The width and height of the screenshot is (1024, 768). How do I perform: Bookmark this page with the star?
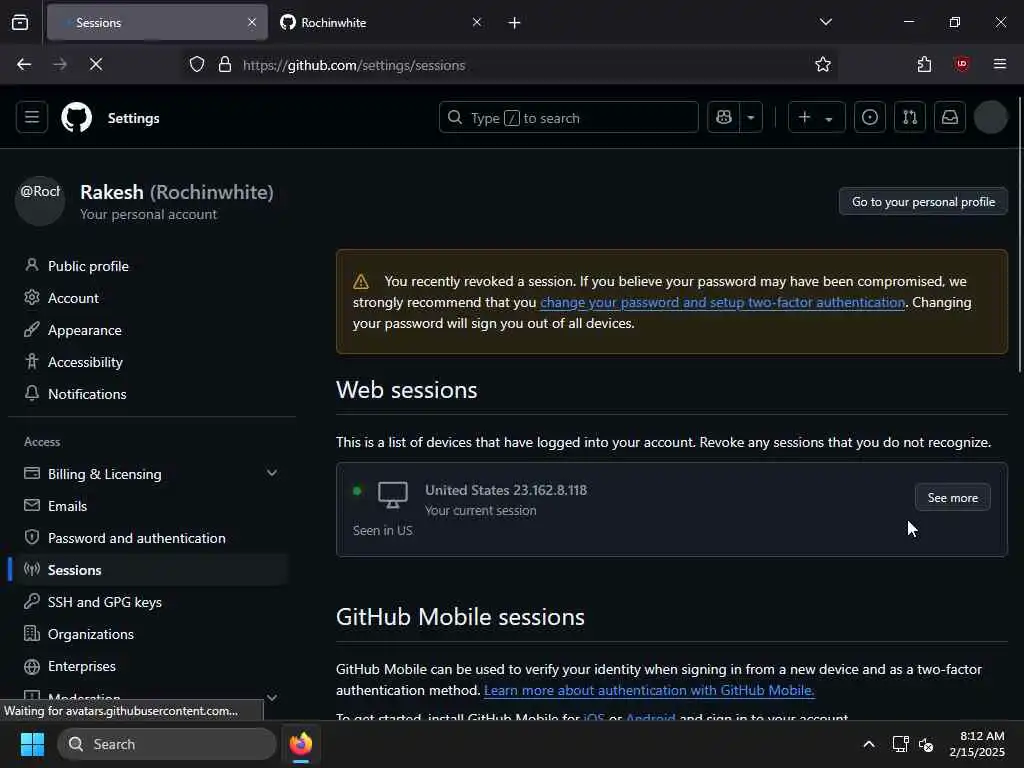[823, 64]
